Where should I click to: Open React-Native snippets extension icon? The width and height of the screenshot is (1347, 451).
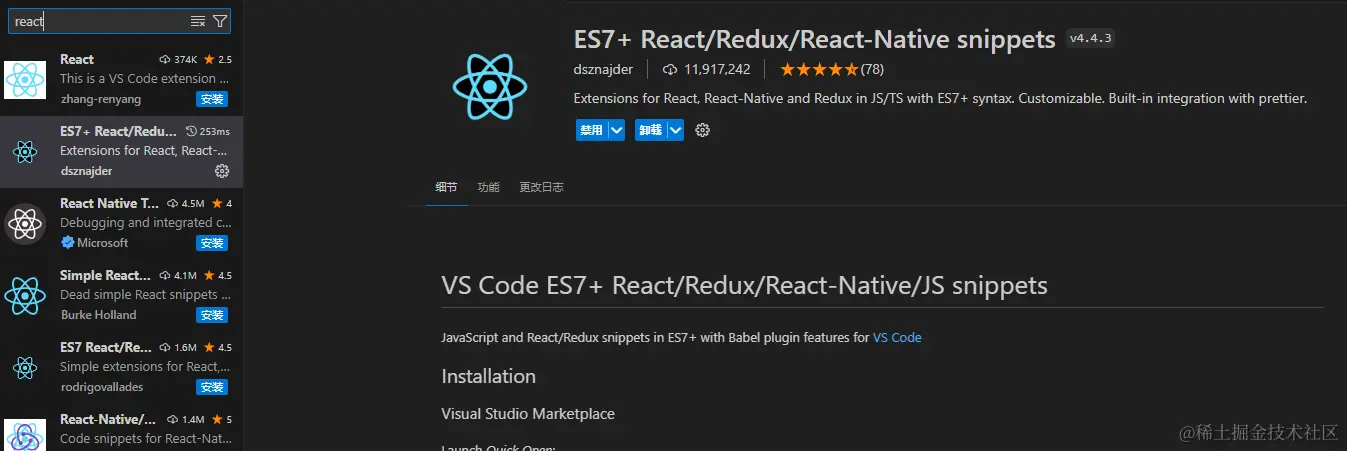tap(25, 436)
